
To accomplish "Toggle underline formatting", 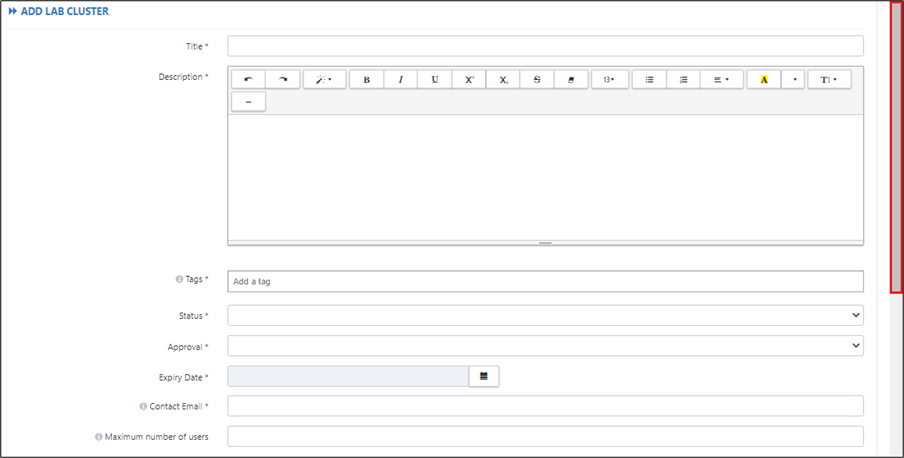I will pos(435,80).
